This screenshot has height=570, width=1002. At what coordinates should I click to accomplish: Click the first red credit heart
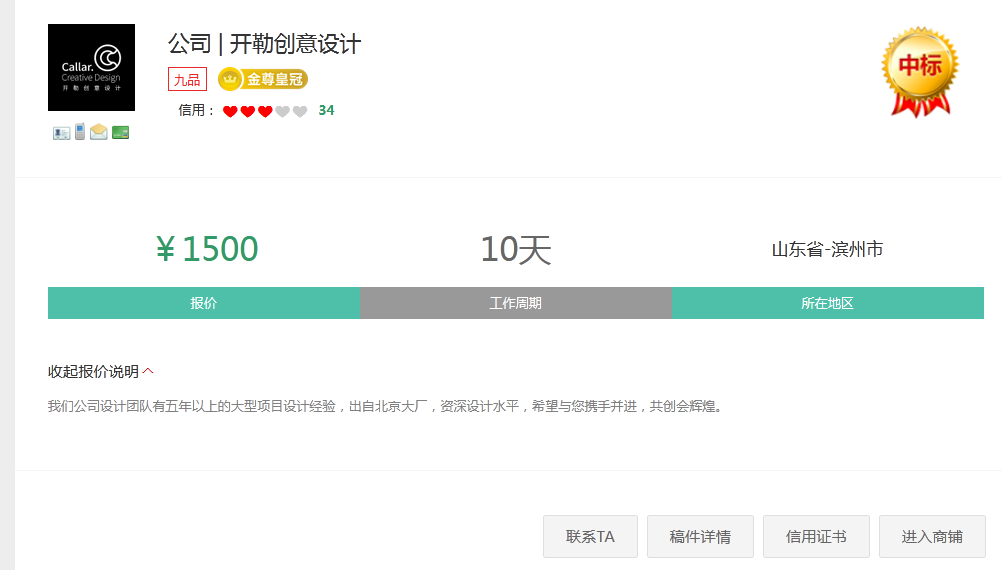[x=230, y=111]
